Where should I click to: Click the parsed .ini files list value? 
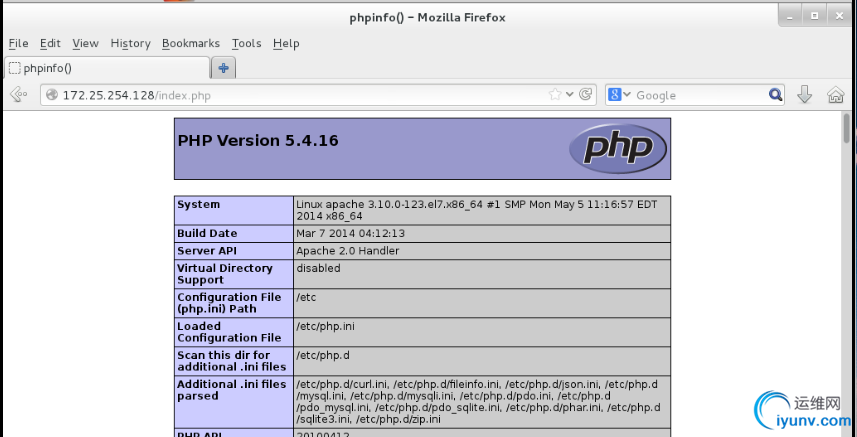tap(479, 401)
